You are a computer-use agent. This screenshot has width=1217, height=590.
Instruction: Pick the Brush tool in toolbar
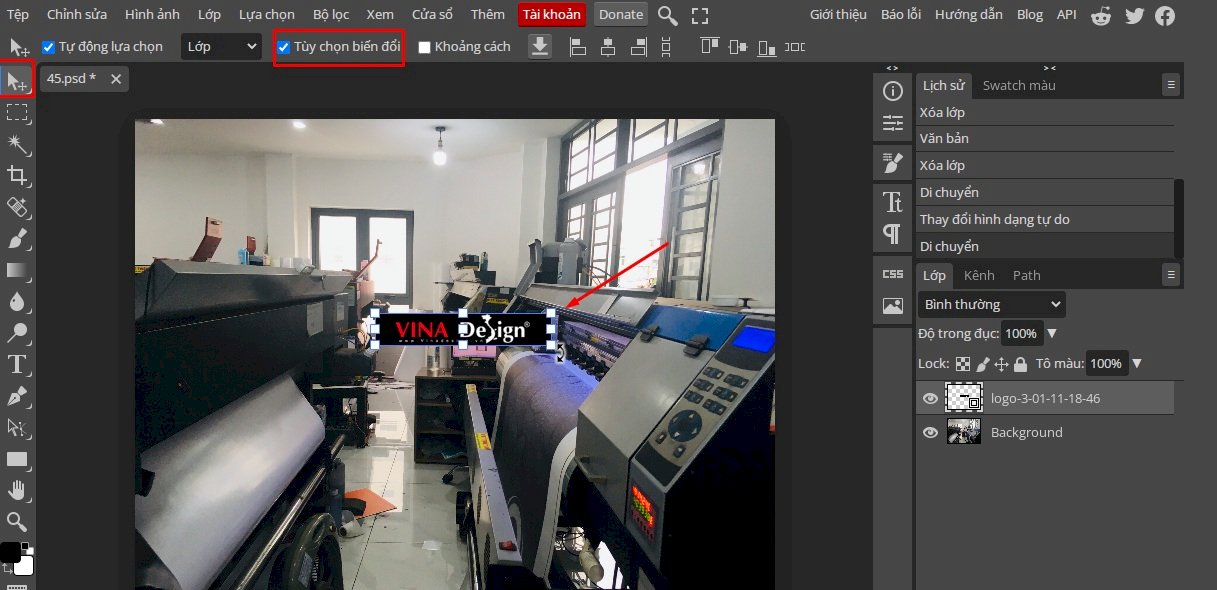click(17, 239)
